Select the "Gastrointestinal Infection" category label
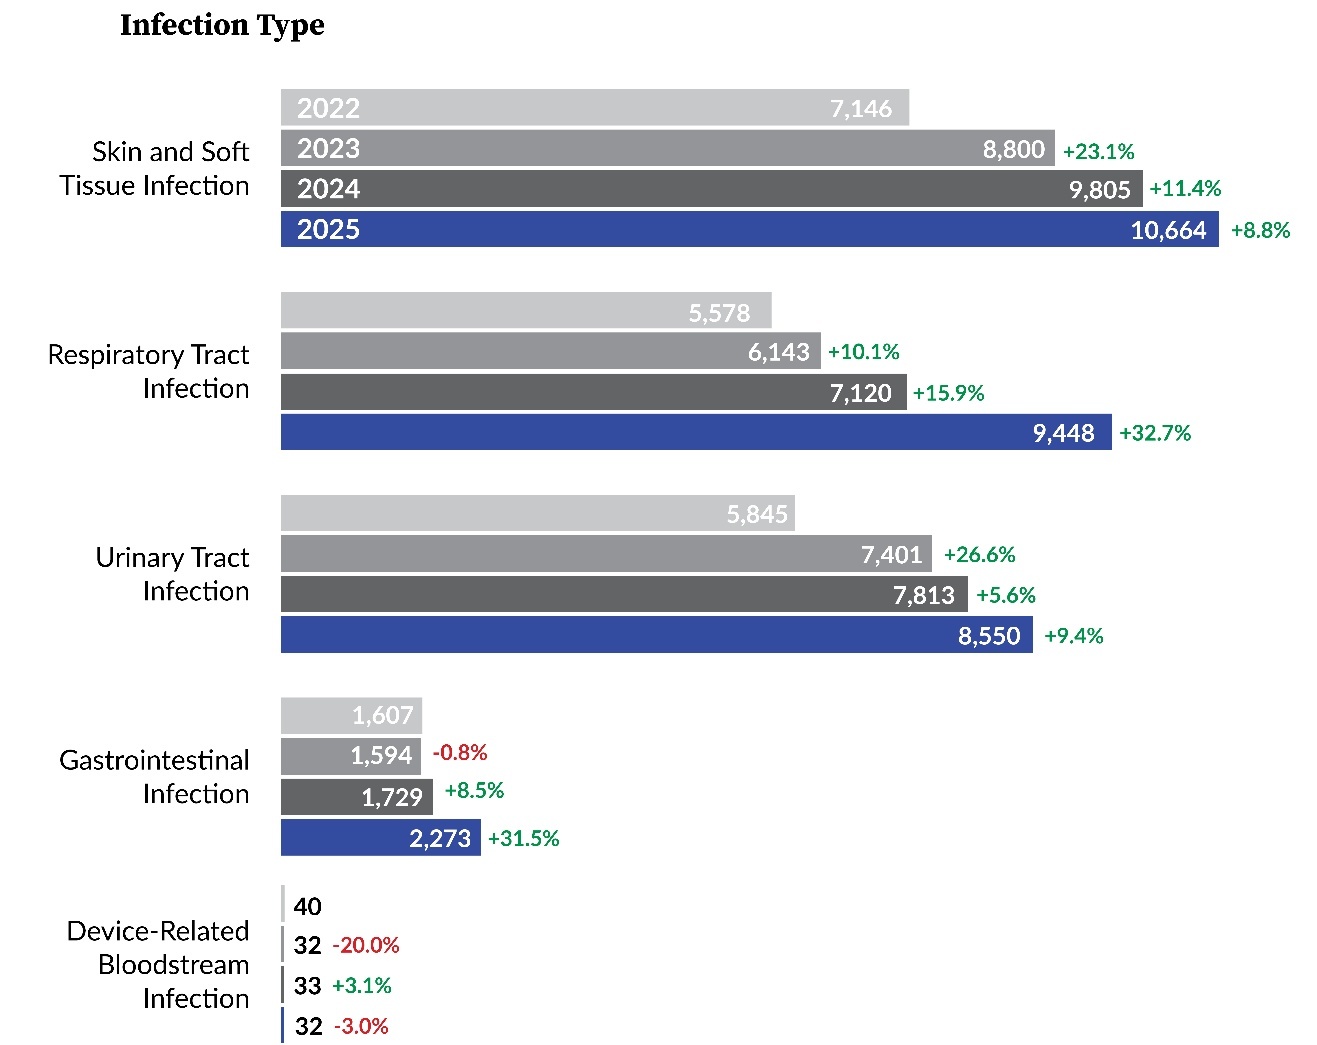 coord(154,776)
